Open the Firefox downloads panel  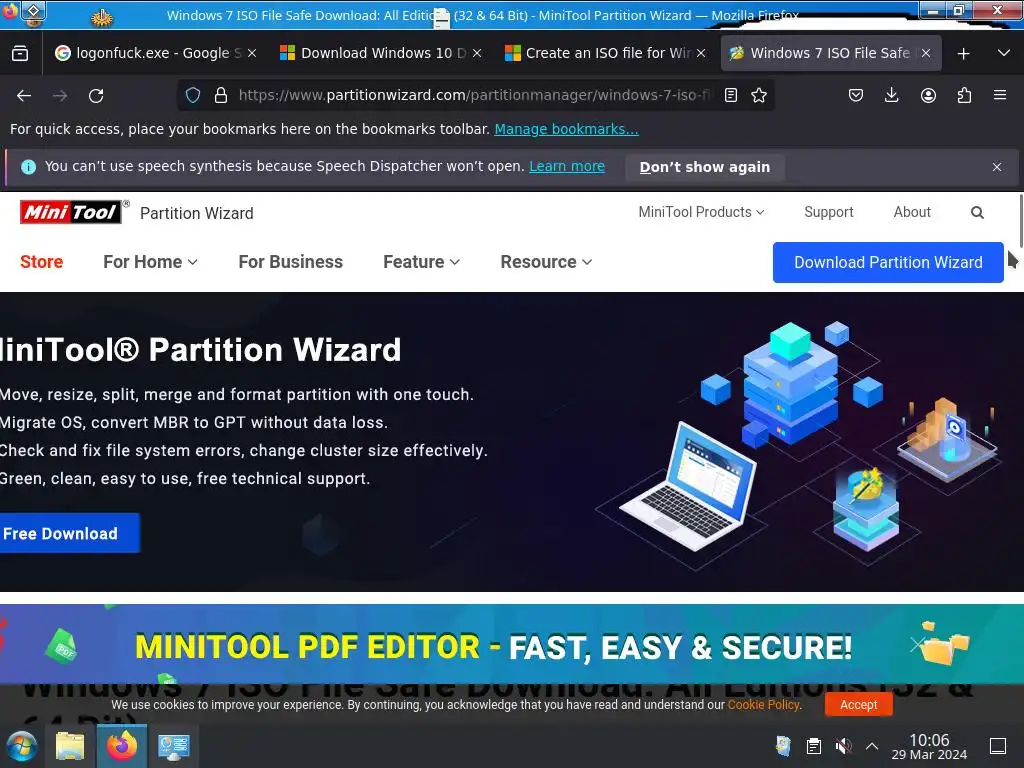(x=891, y=95)
